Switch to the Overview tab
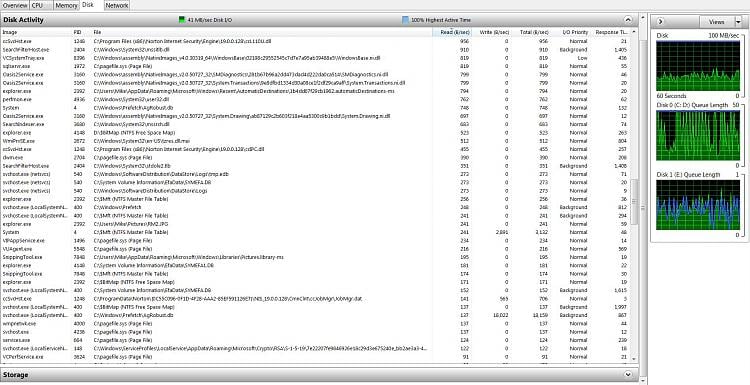Image resolution: width=750 pixels, height=385 pixels. (x=15, y=5)
